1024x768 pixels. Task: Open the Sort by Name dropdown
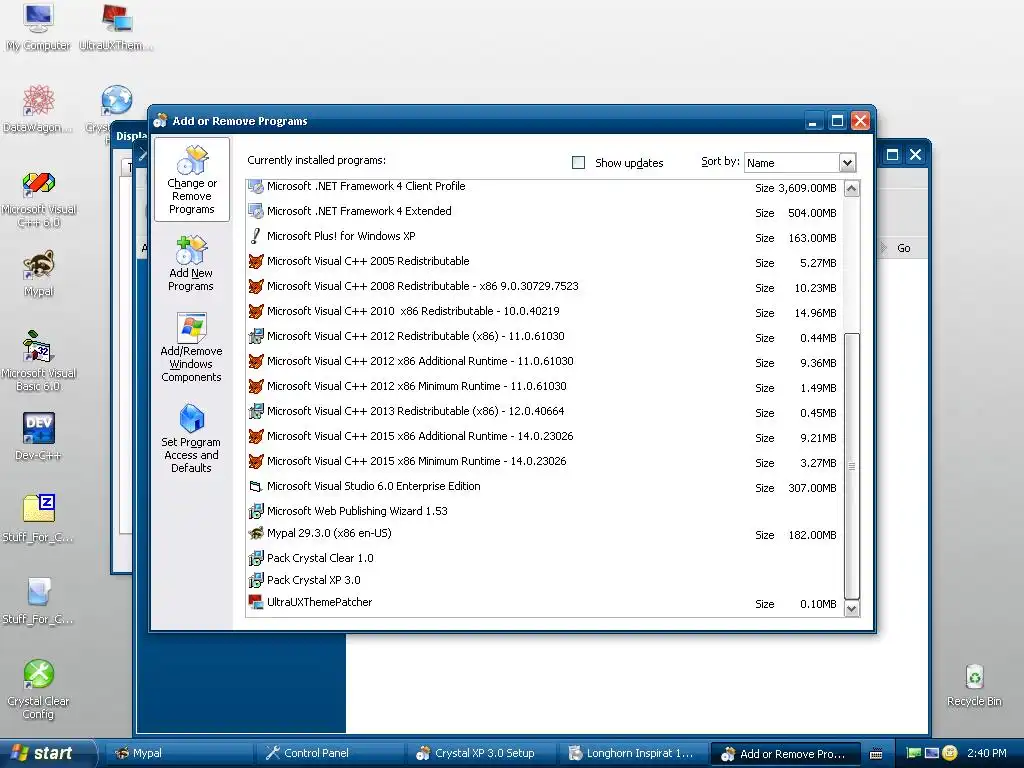point(847,163)
